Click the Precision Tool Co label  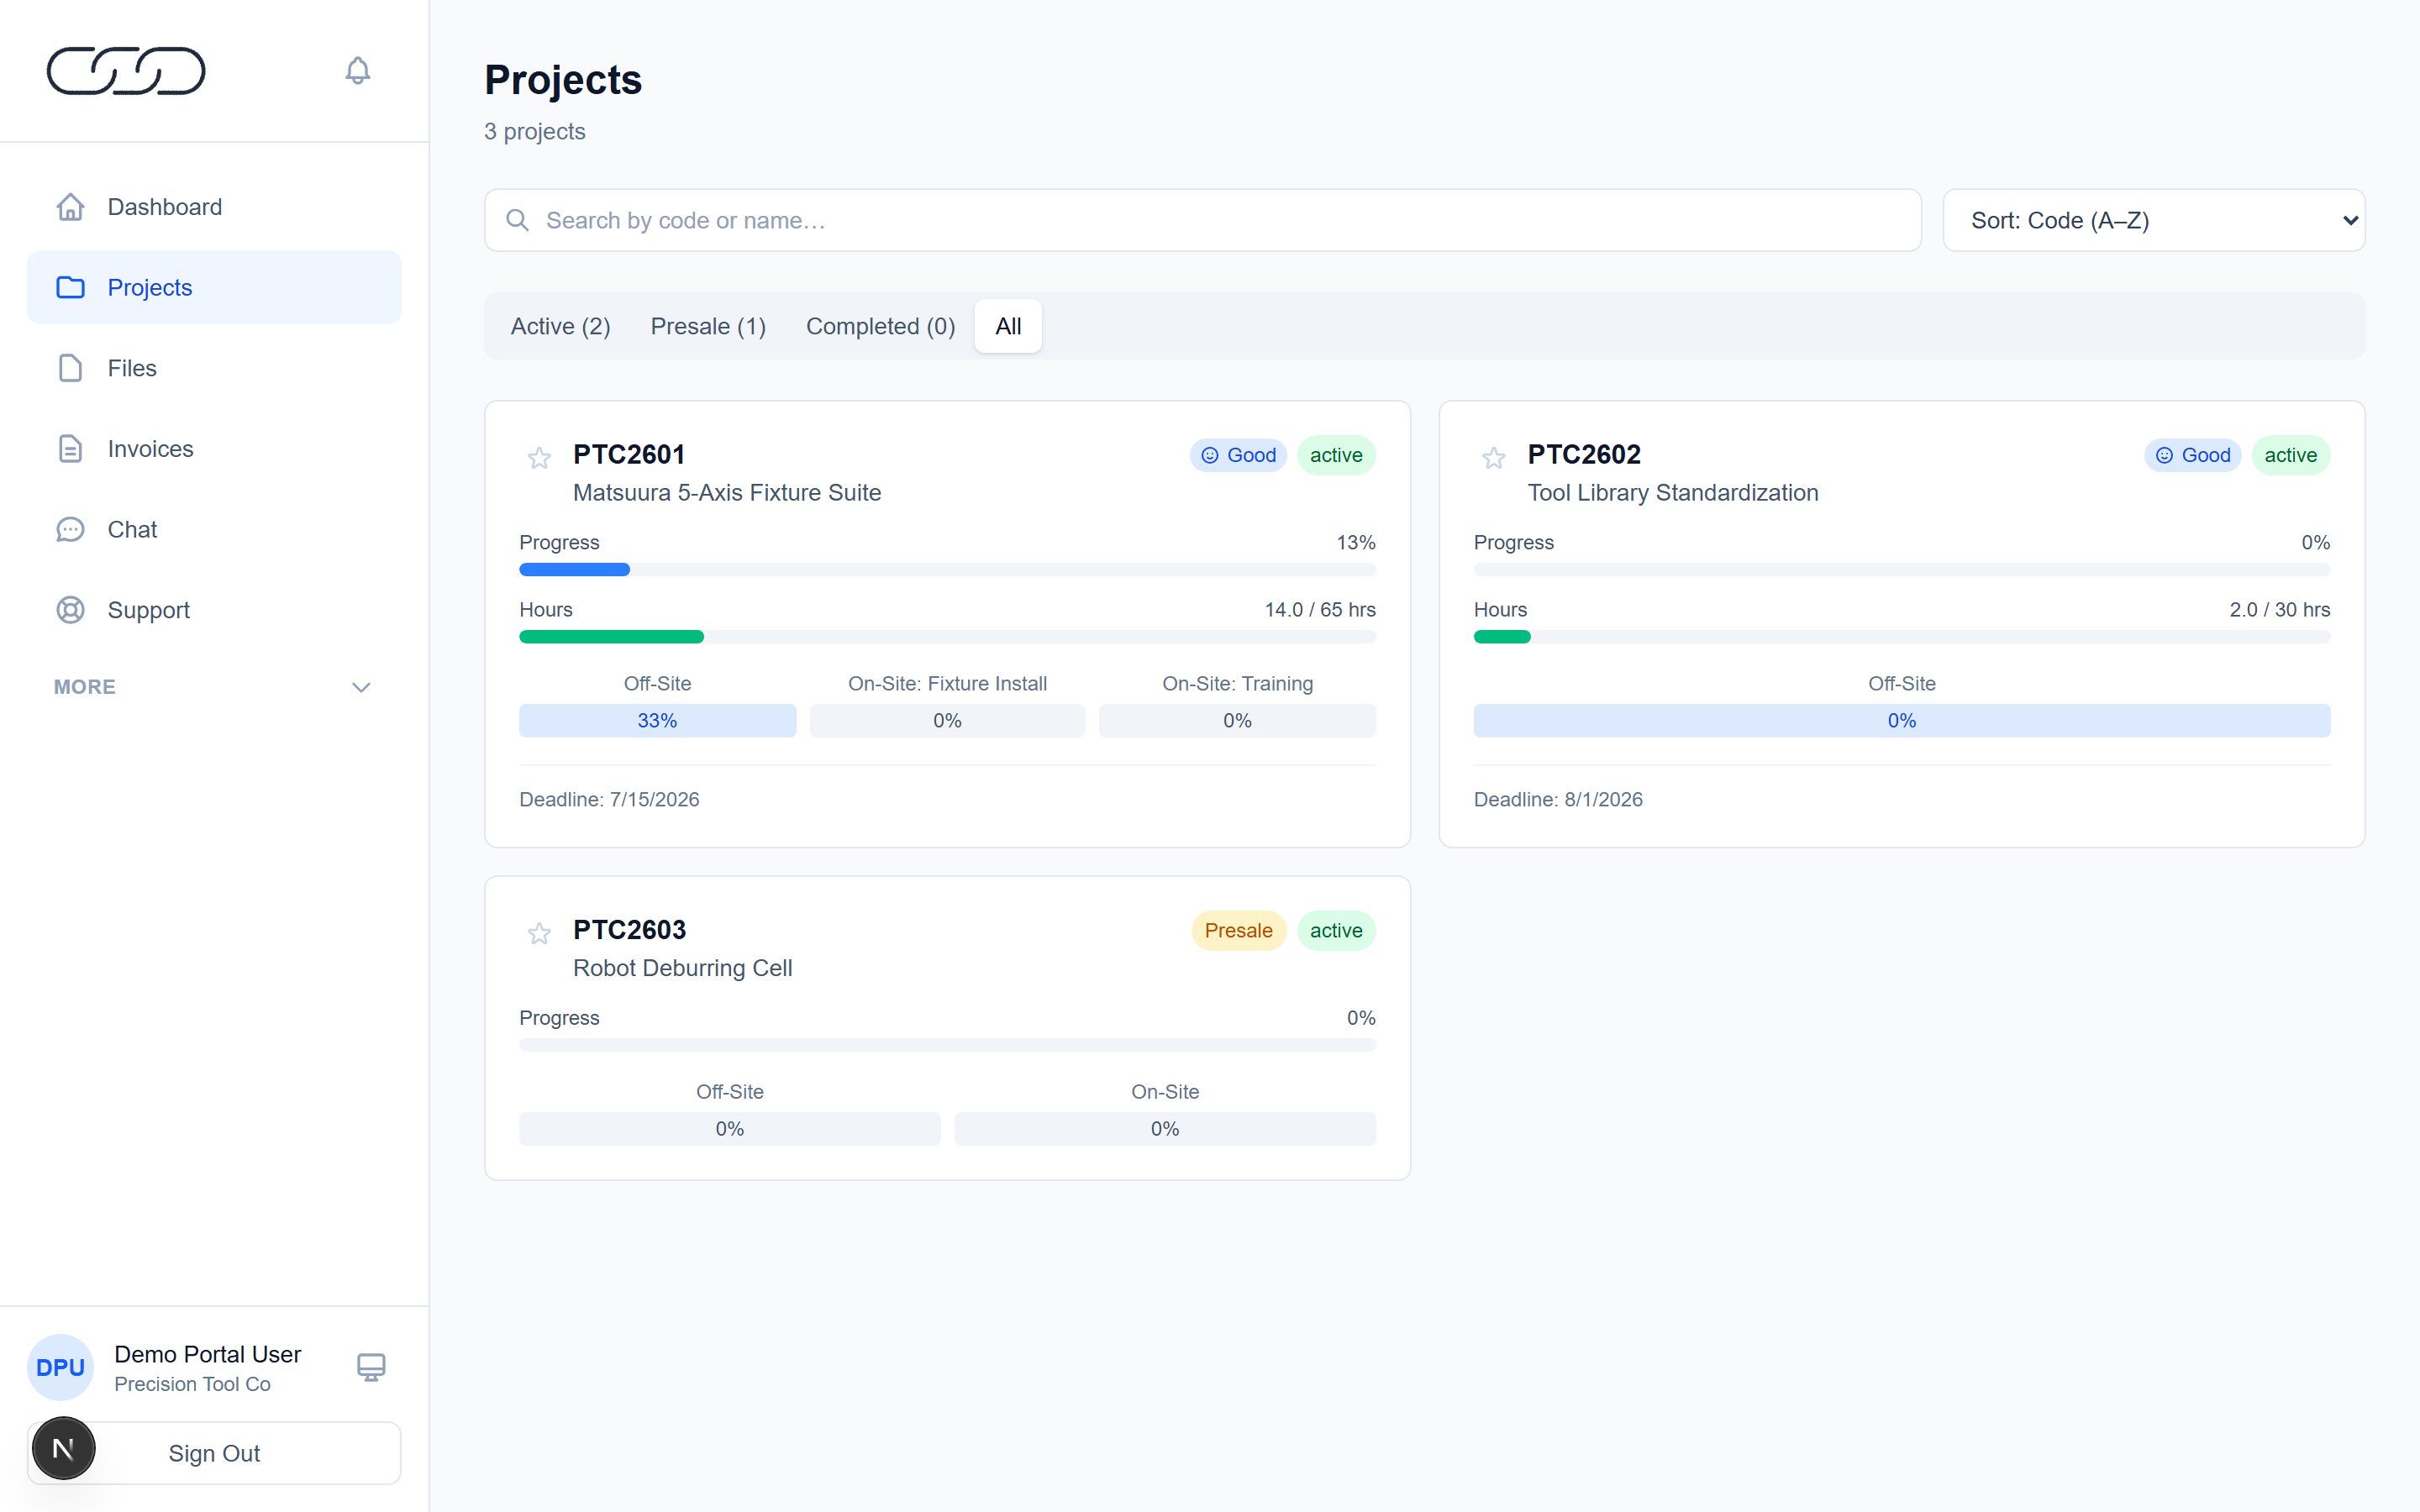tap(192, 1384)
